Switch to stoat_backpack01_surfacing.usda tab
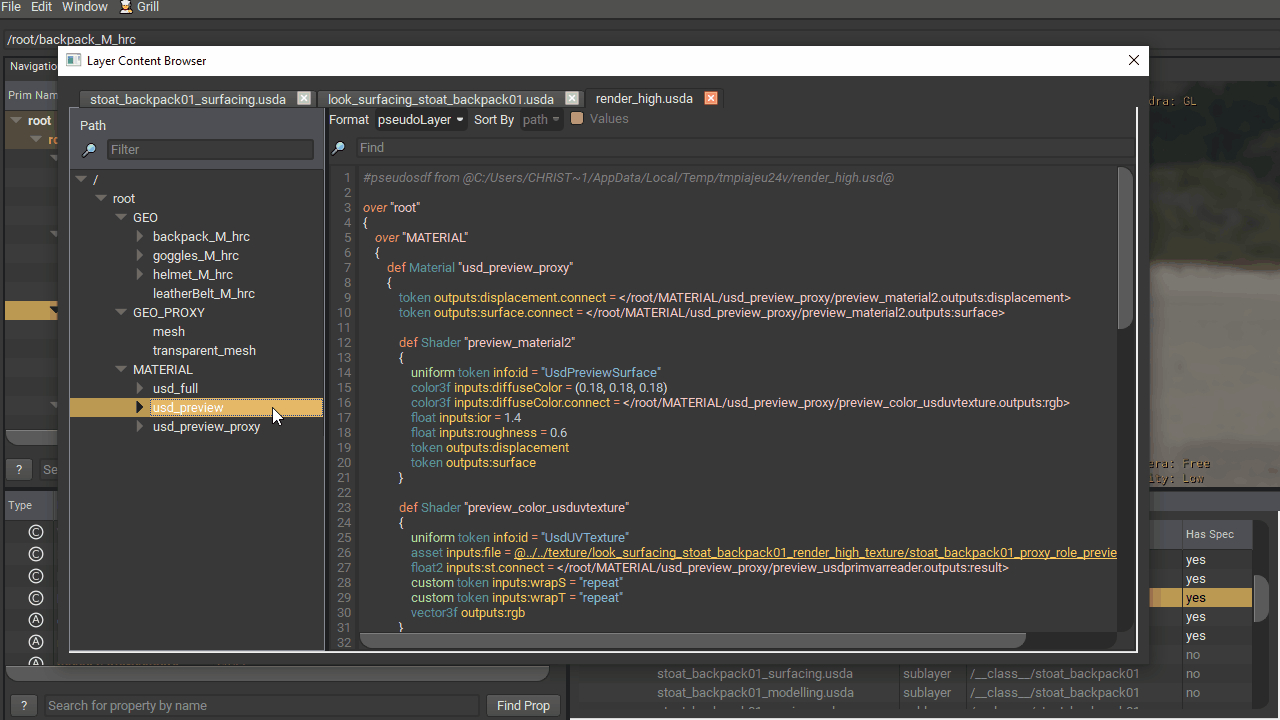The width and height of the screenshot is (1280, 720). click(x=188, y=99)
